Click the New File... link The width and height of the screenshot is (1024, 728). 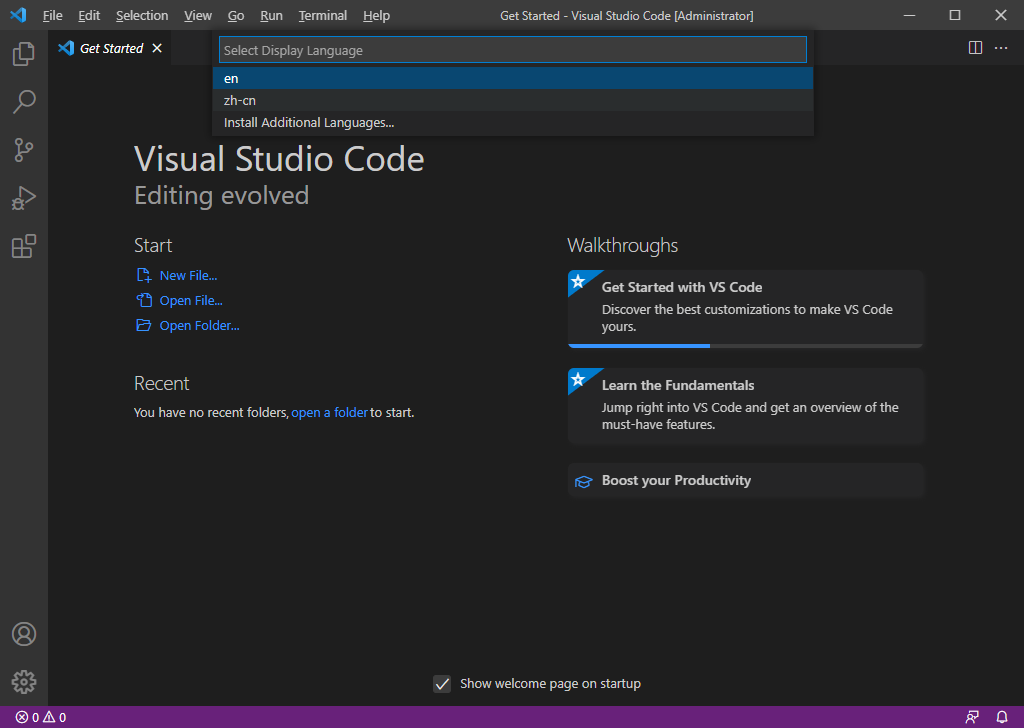pyautogui.click(x=188, y=276)
